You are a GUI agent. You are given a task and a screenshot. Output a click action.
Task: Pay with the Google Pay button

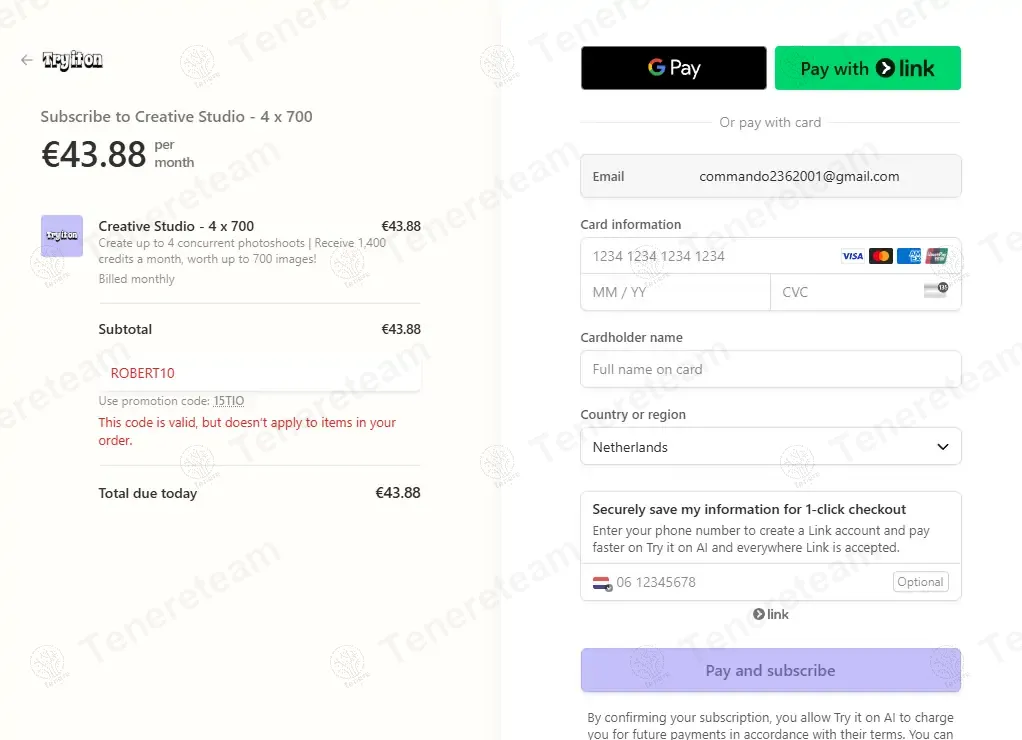pyautogui.click(x=673, y=68)
